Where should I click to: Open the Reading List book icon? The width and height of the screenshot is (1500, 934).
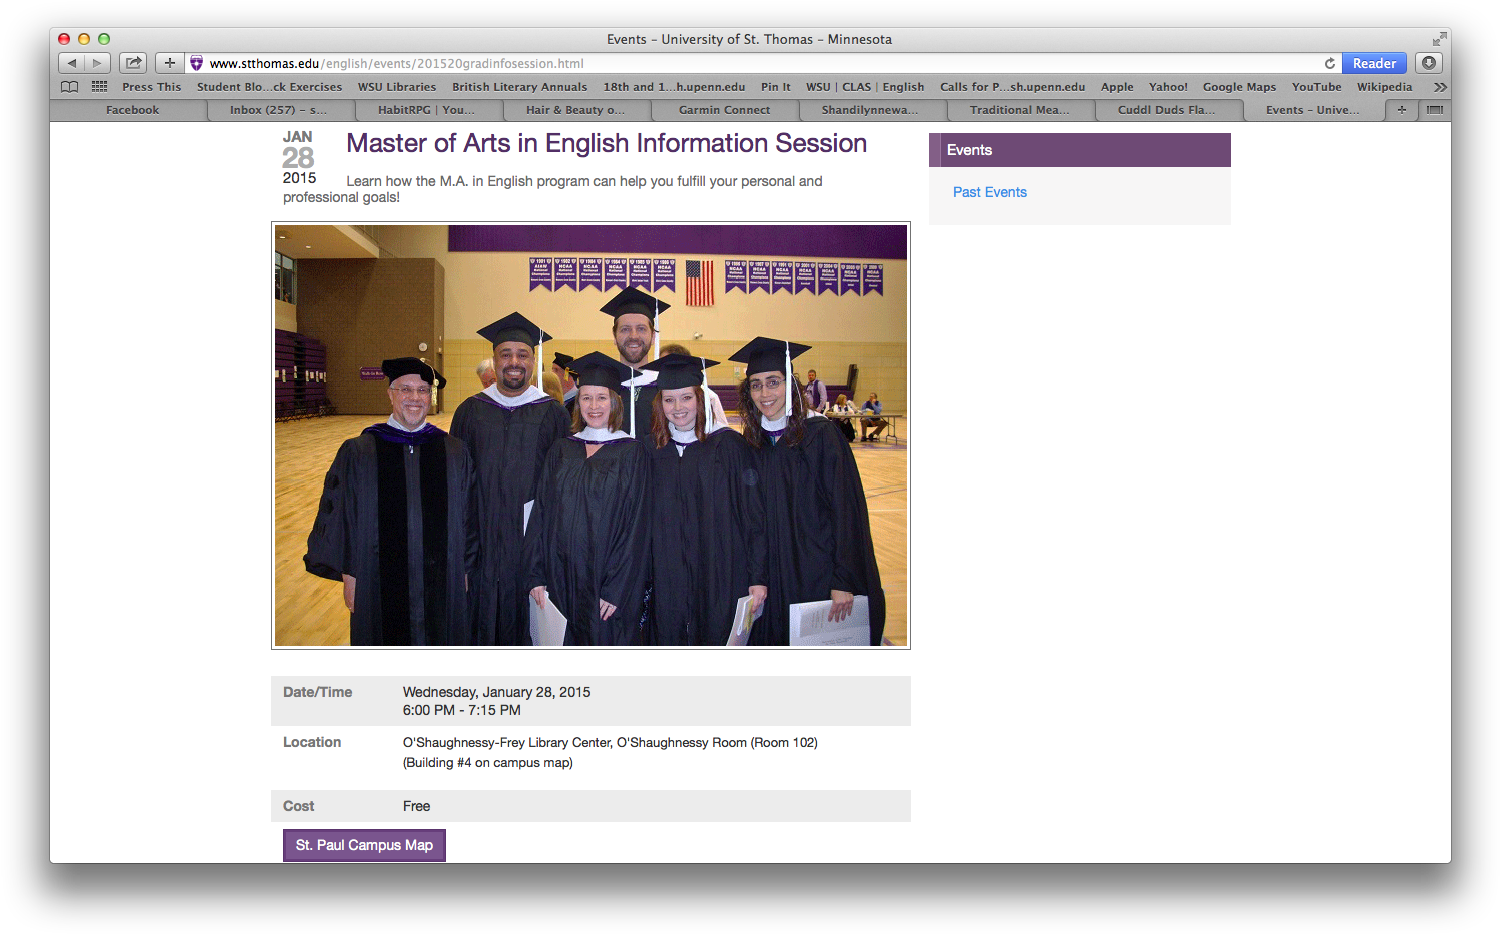pos(69,87)
